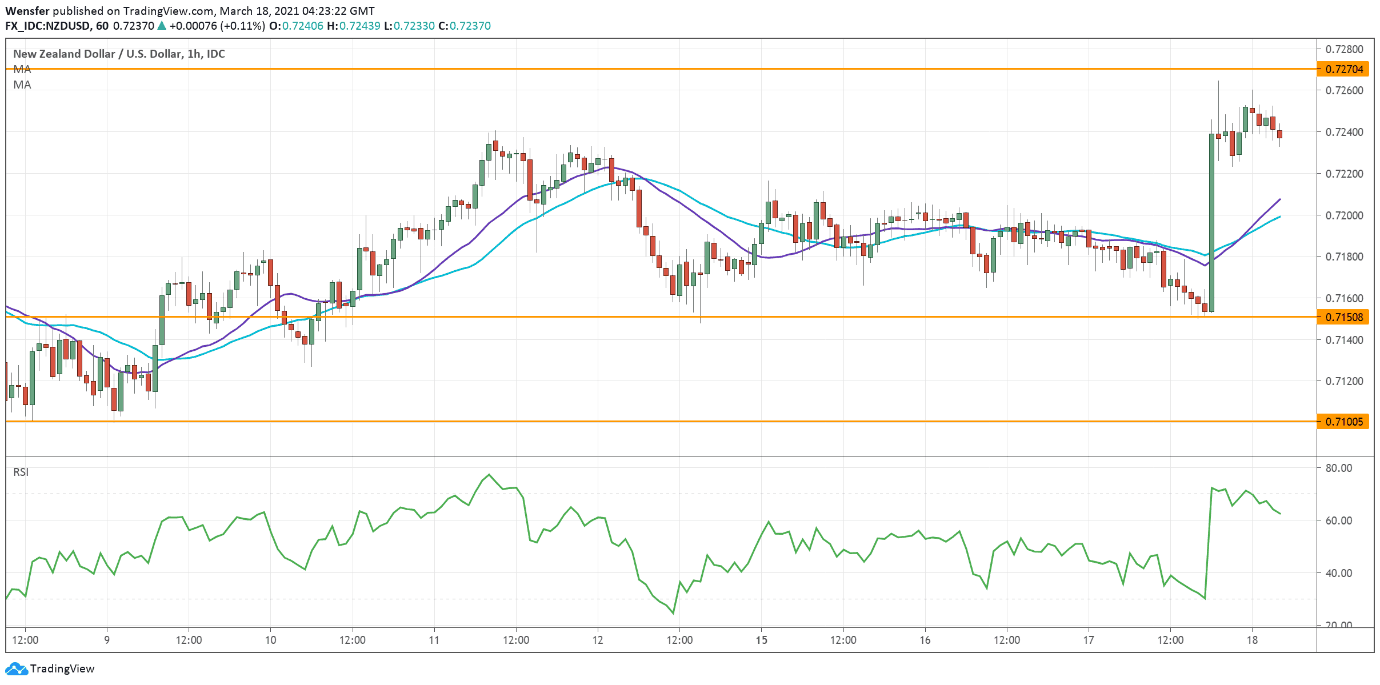Select the first MA indicator label
Viewport: 1380px width, 685px height.
22,70
